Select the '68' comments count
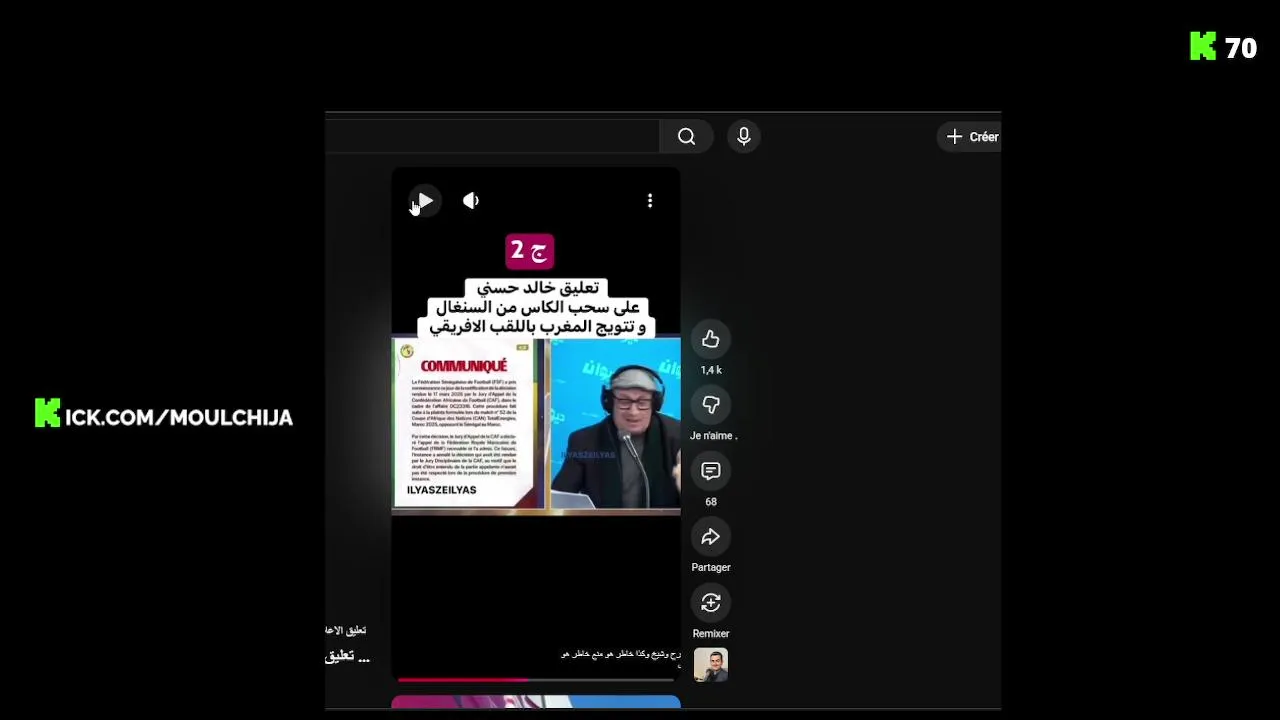This screenshot has width=1280, height=720. (711, 502)
